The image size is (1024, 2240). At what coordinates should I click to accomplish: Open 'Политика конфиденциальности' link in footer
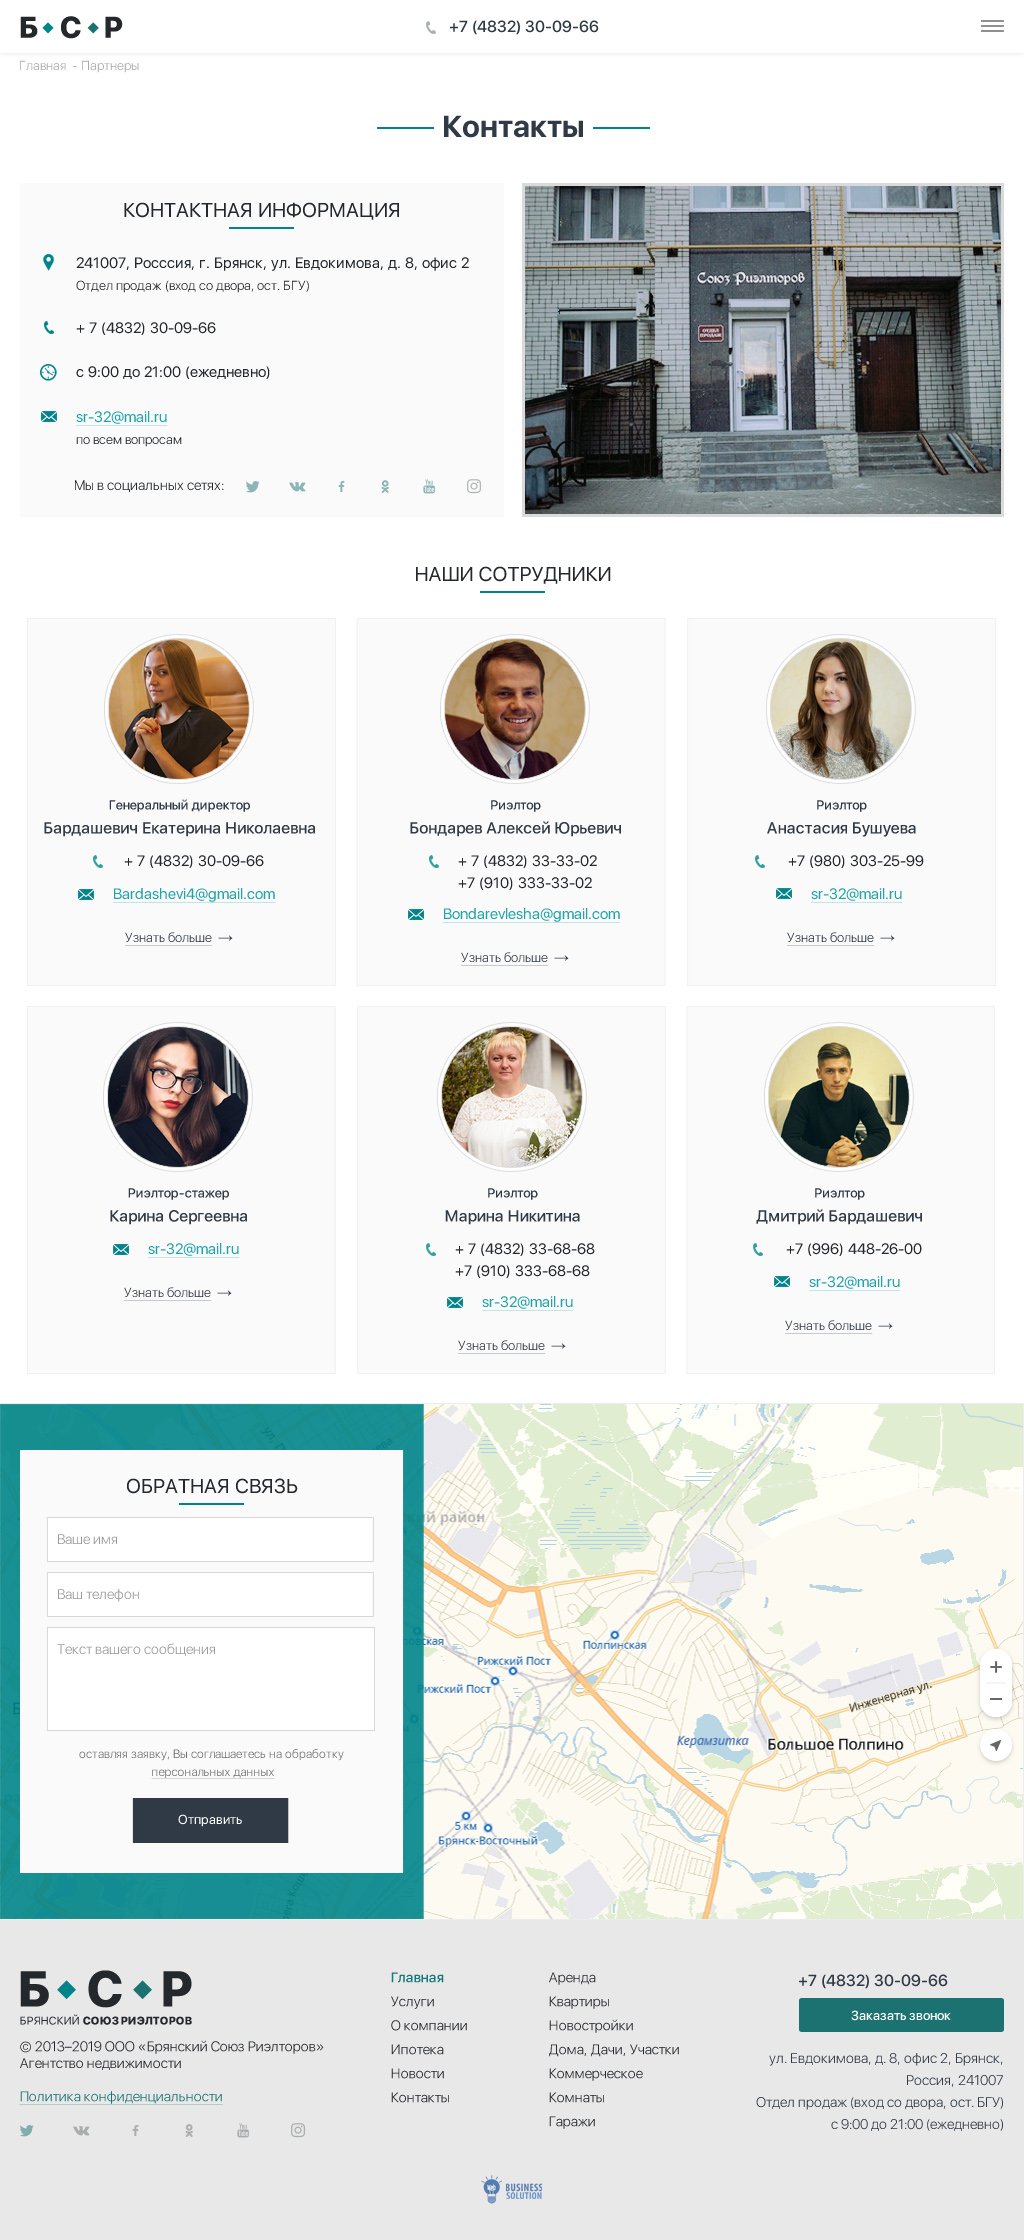[121, 2096]
